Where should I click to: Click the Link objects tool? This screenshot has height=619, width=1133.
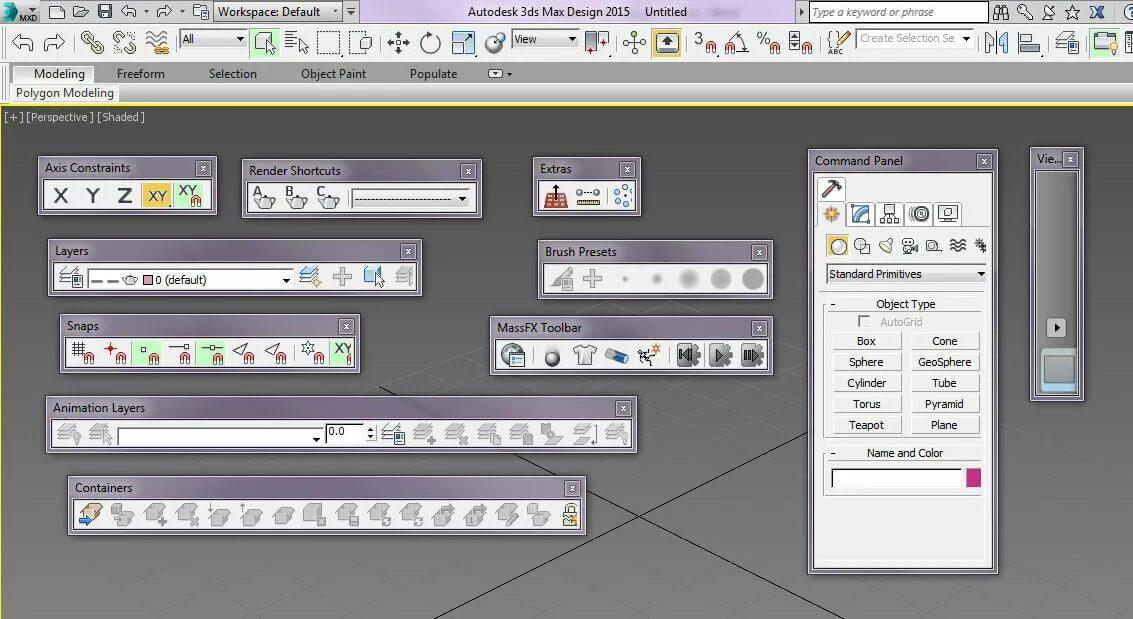(x=92, y=43)
